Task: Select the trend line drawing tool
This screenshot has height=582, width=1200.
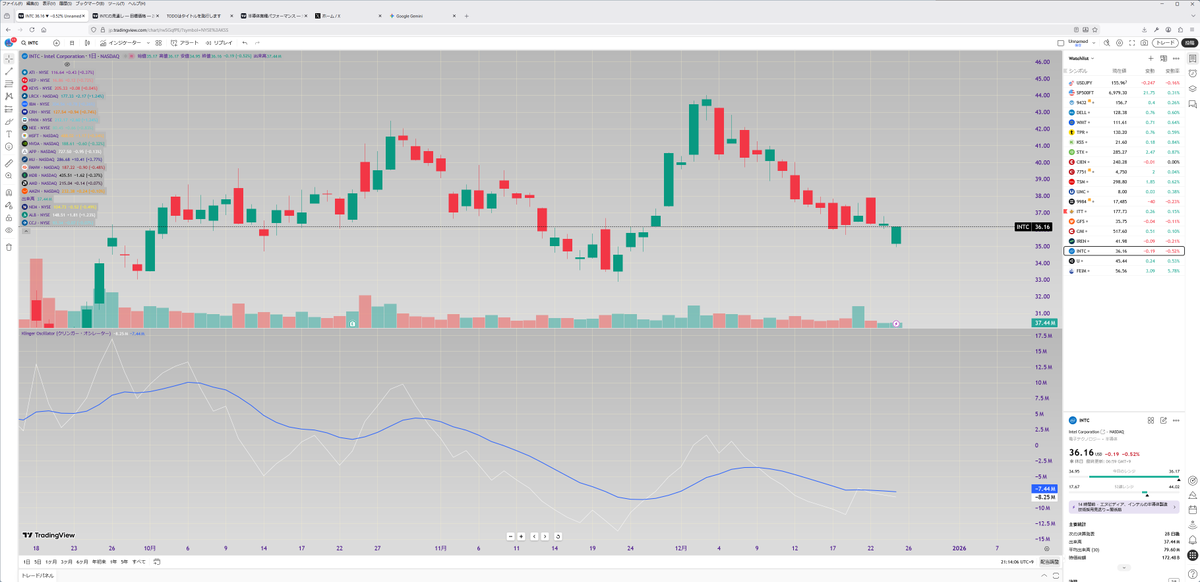Action: pyautogui.click(x=9, y=71)
